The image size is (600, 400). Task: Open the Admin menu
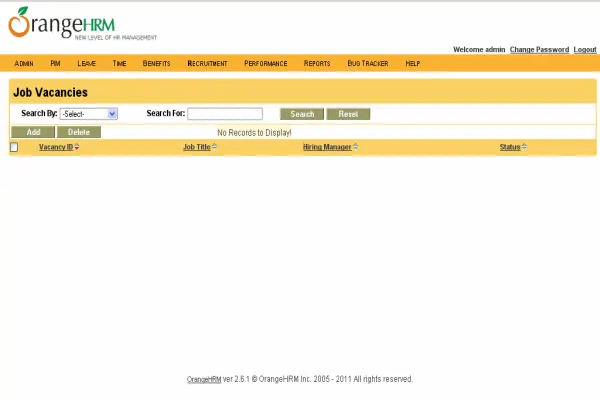coord(24,63)
